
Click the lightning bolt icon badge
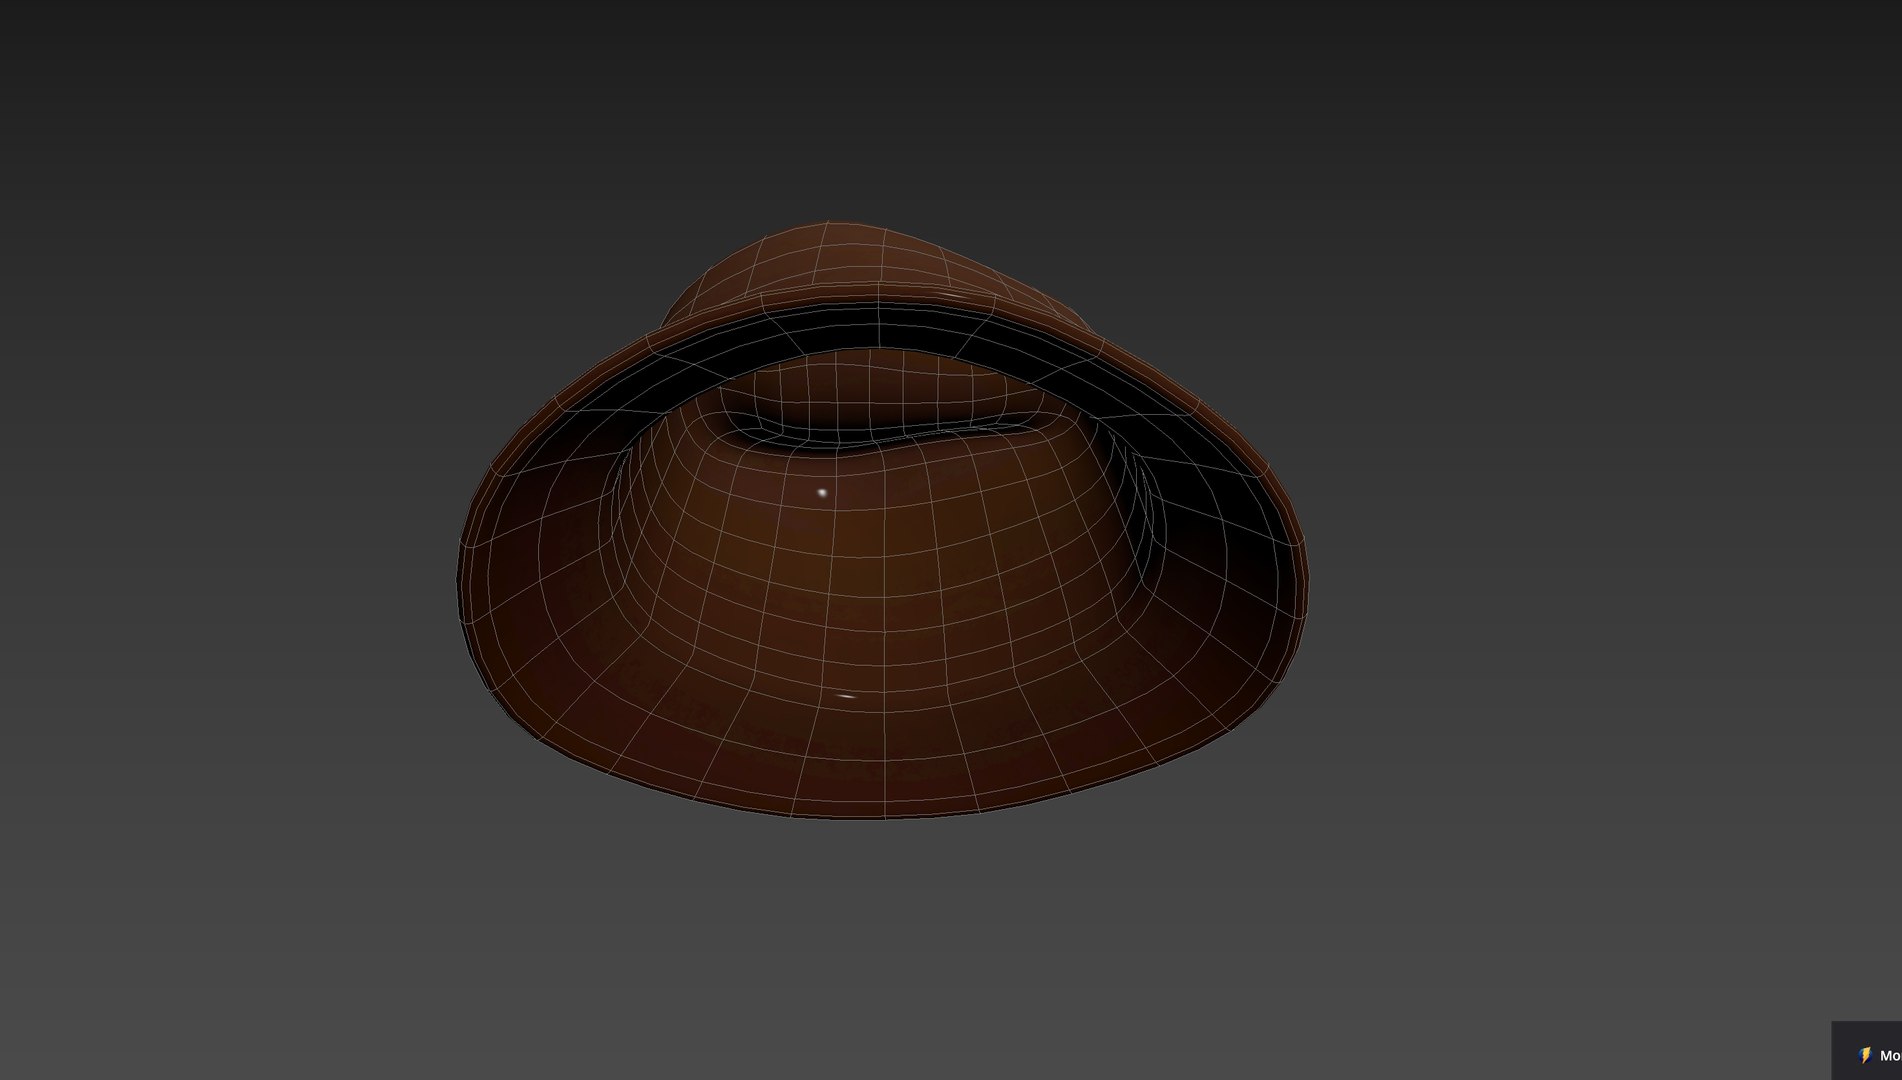click(1864, 1055)
